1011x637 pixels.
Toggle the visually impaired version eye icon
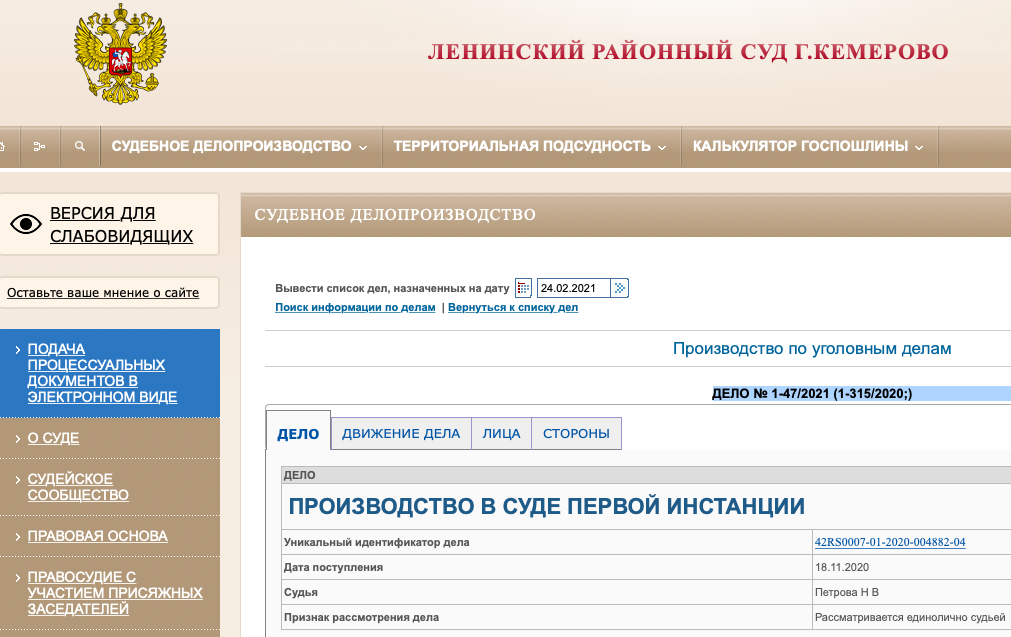26,224
